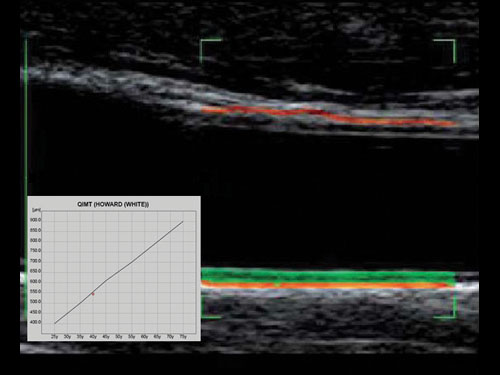Click the lower end of the reference line
Image resolution: width=500 pixels, height=375 pixels.
pyautogui.click(x=55, y=323)
